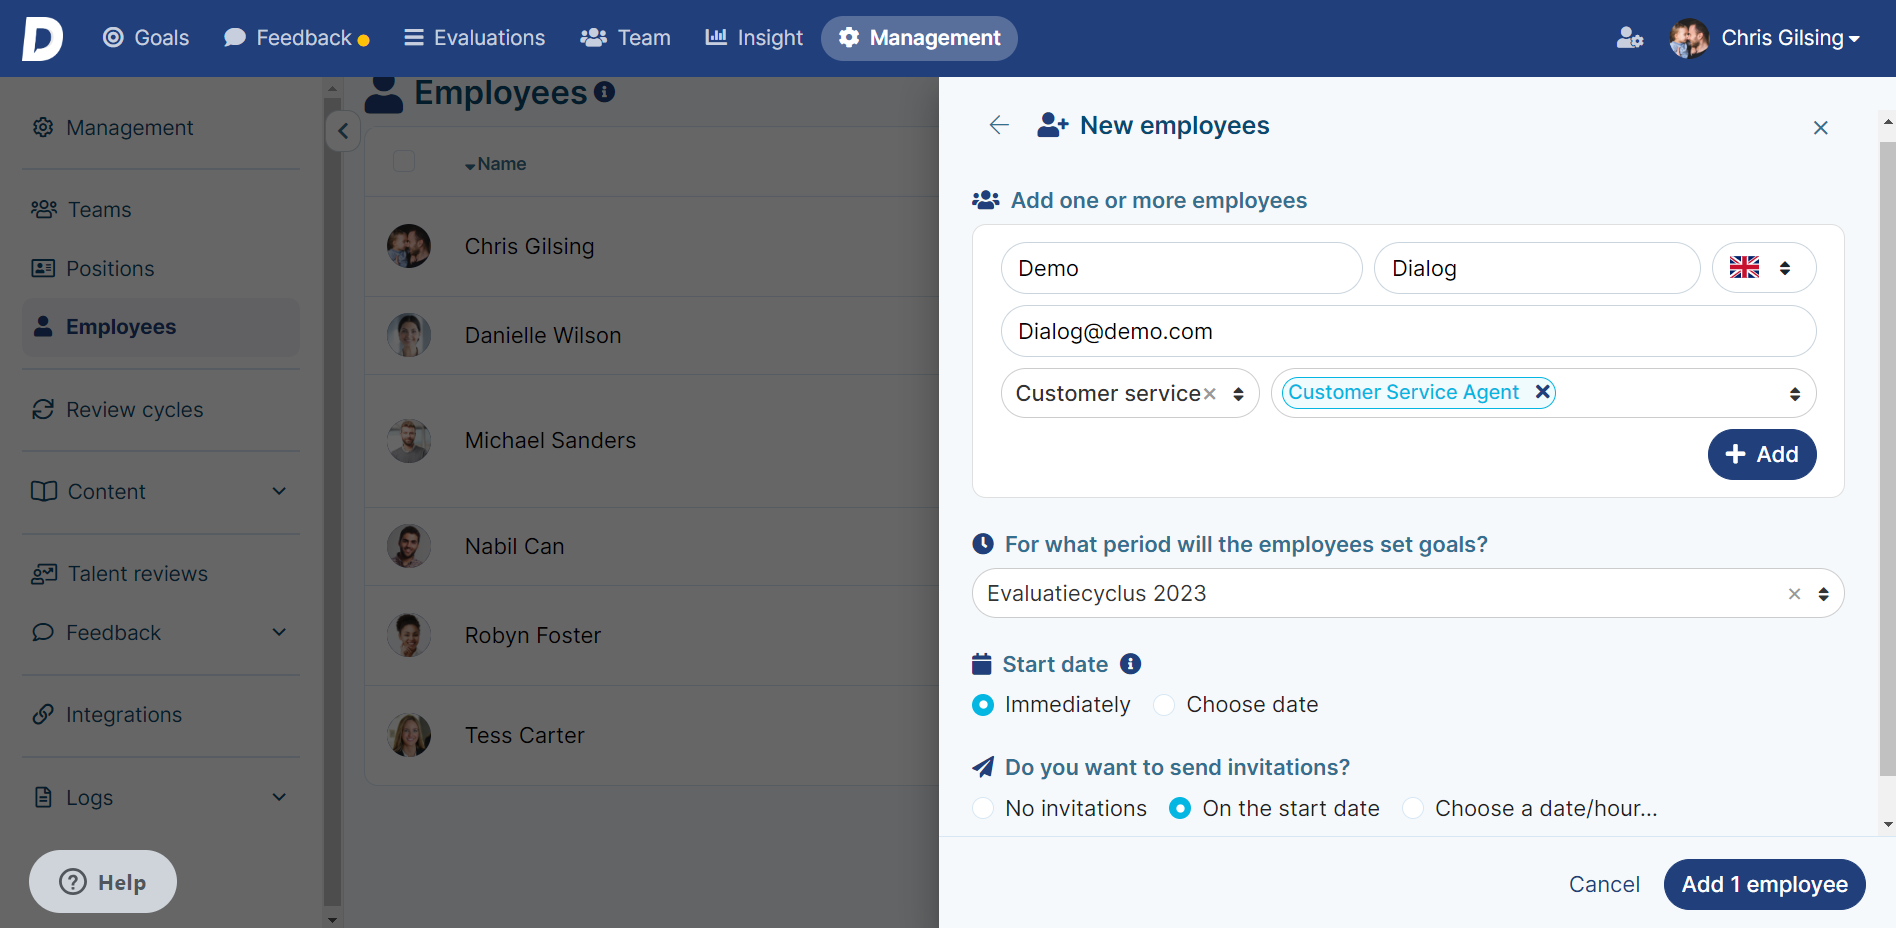Click the Add button for employee row
The width and height of the screenshot is (1896, 928).
1762,455
